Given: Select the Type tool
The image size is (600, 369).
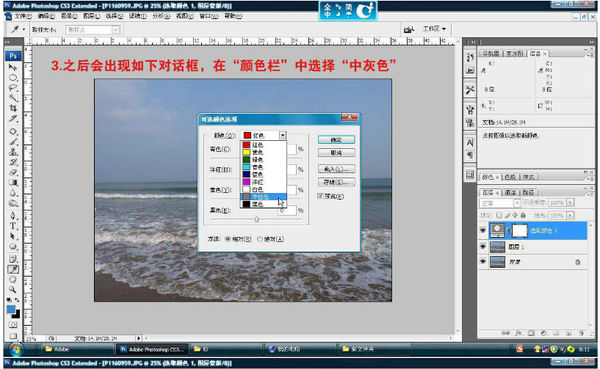Looking at the screenshot, I should tap(13, 226).
